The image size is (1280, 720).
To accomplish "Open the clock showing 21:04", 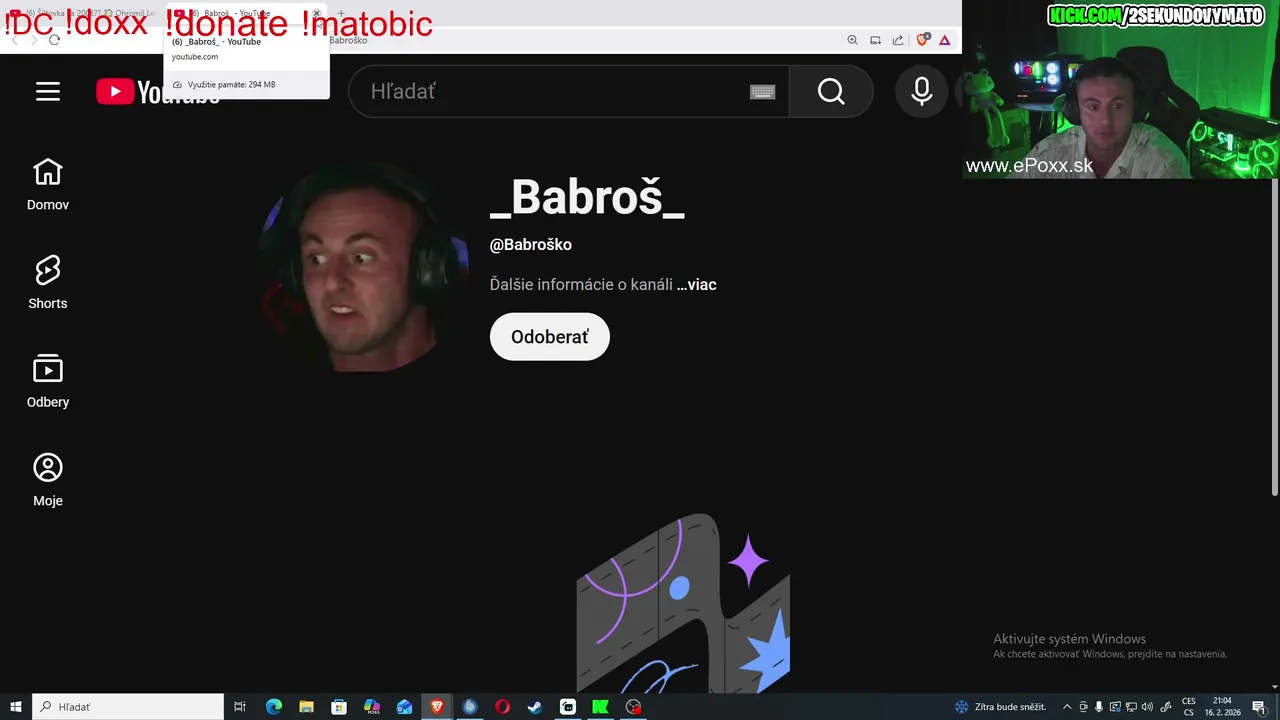I will tap(1222, 707).
